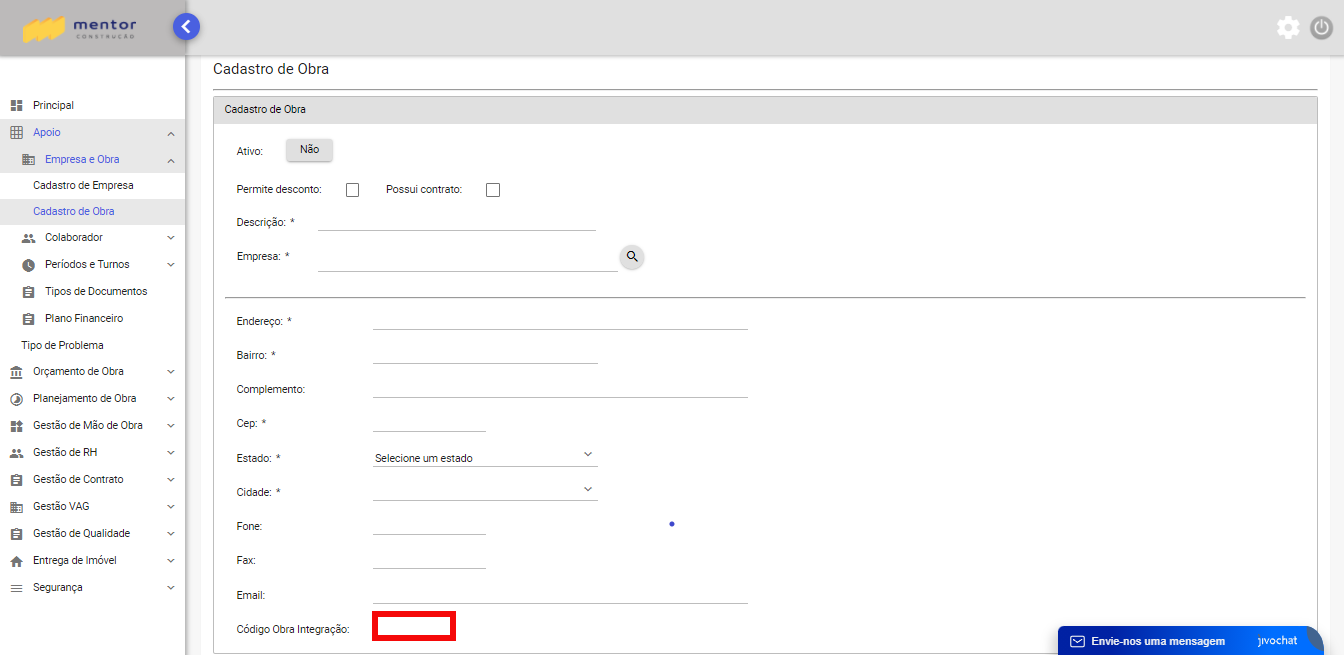Search Empresa with the magnifier button

click(x=632, y=257)
